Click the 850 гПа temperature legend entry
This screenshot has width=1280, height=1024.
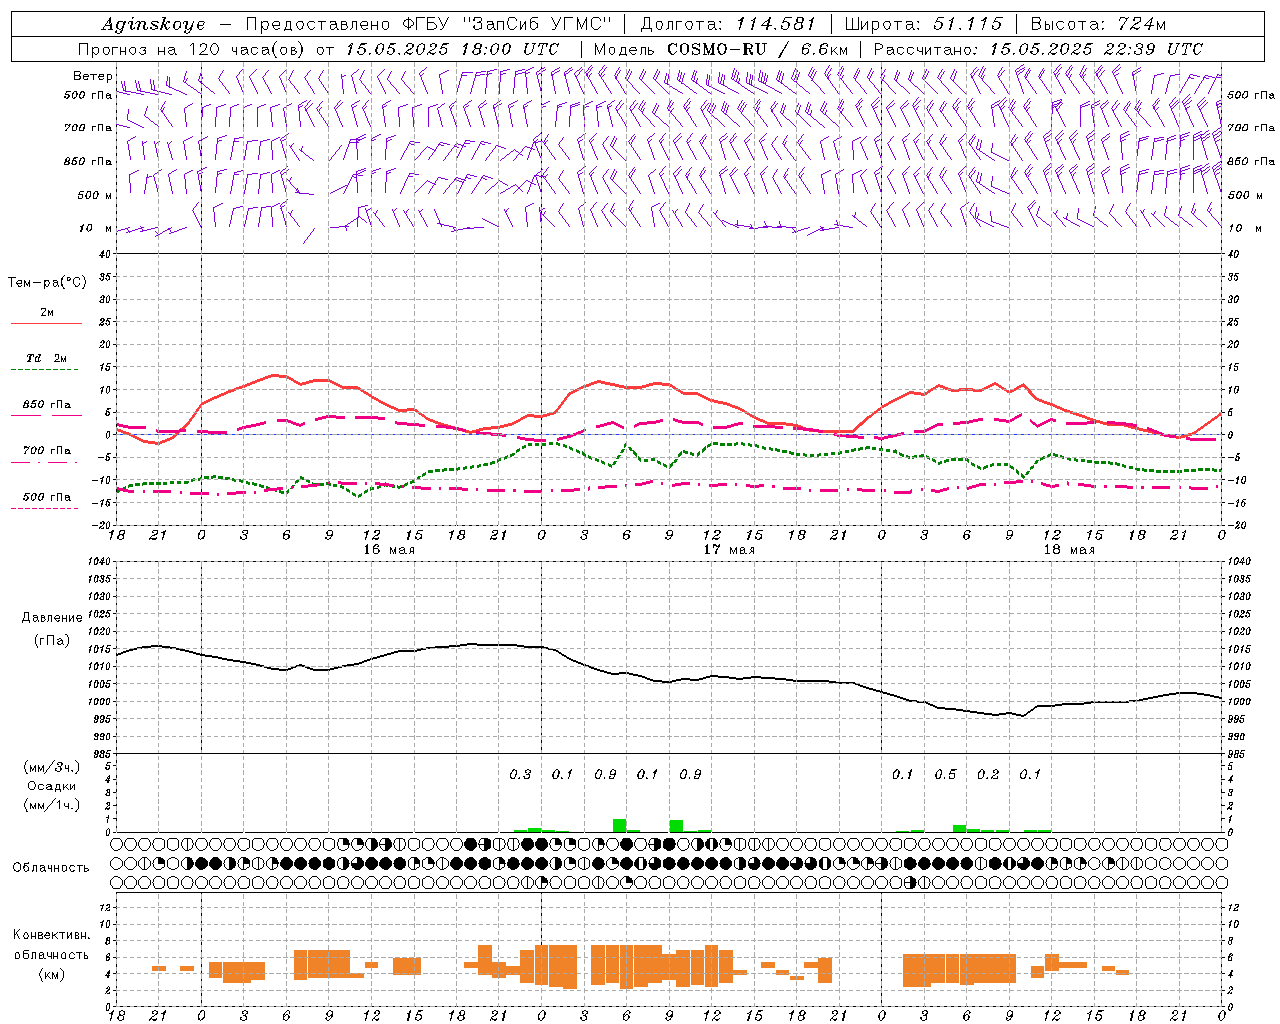point(47,405)
